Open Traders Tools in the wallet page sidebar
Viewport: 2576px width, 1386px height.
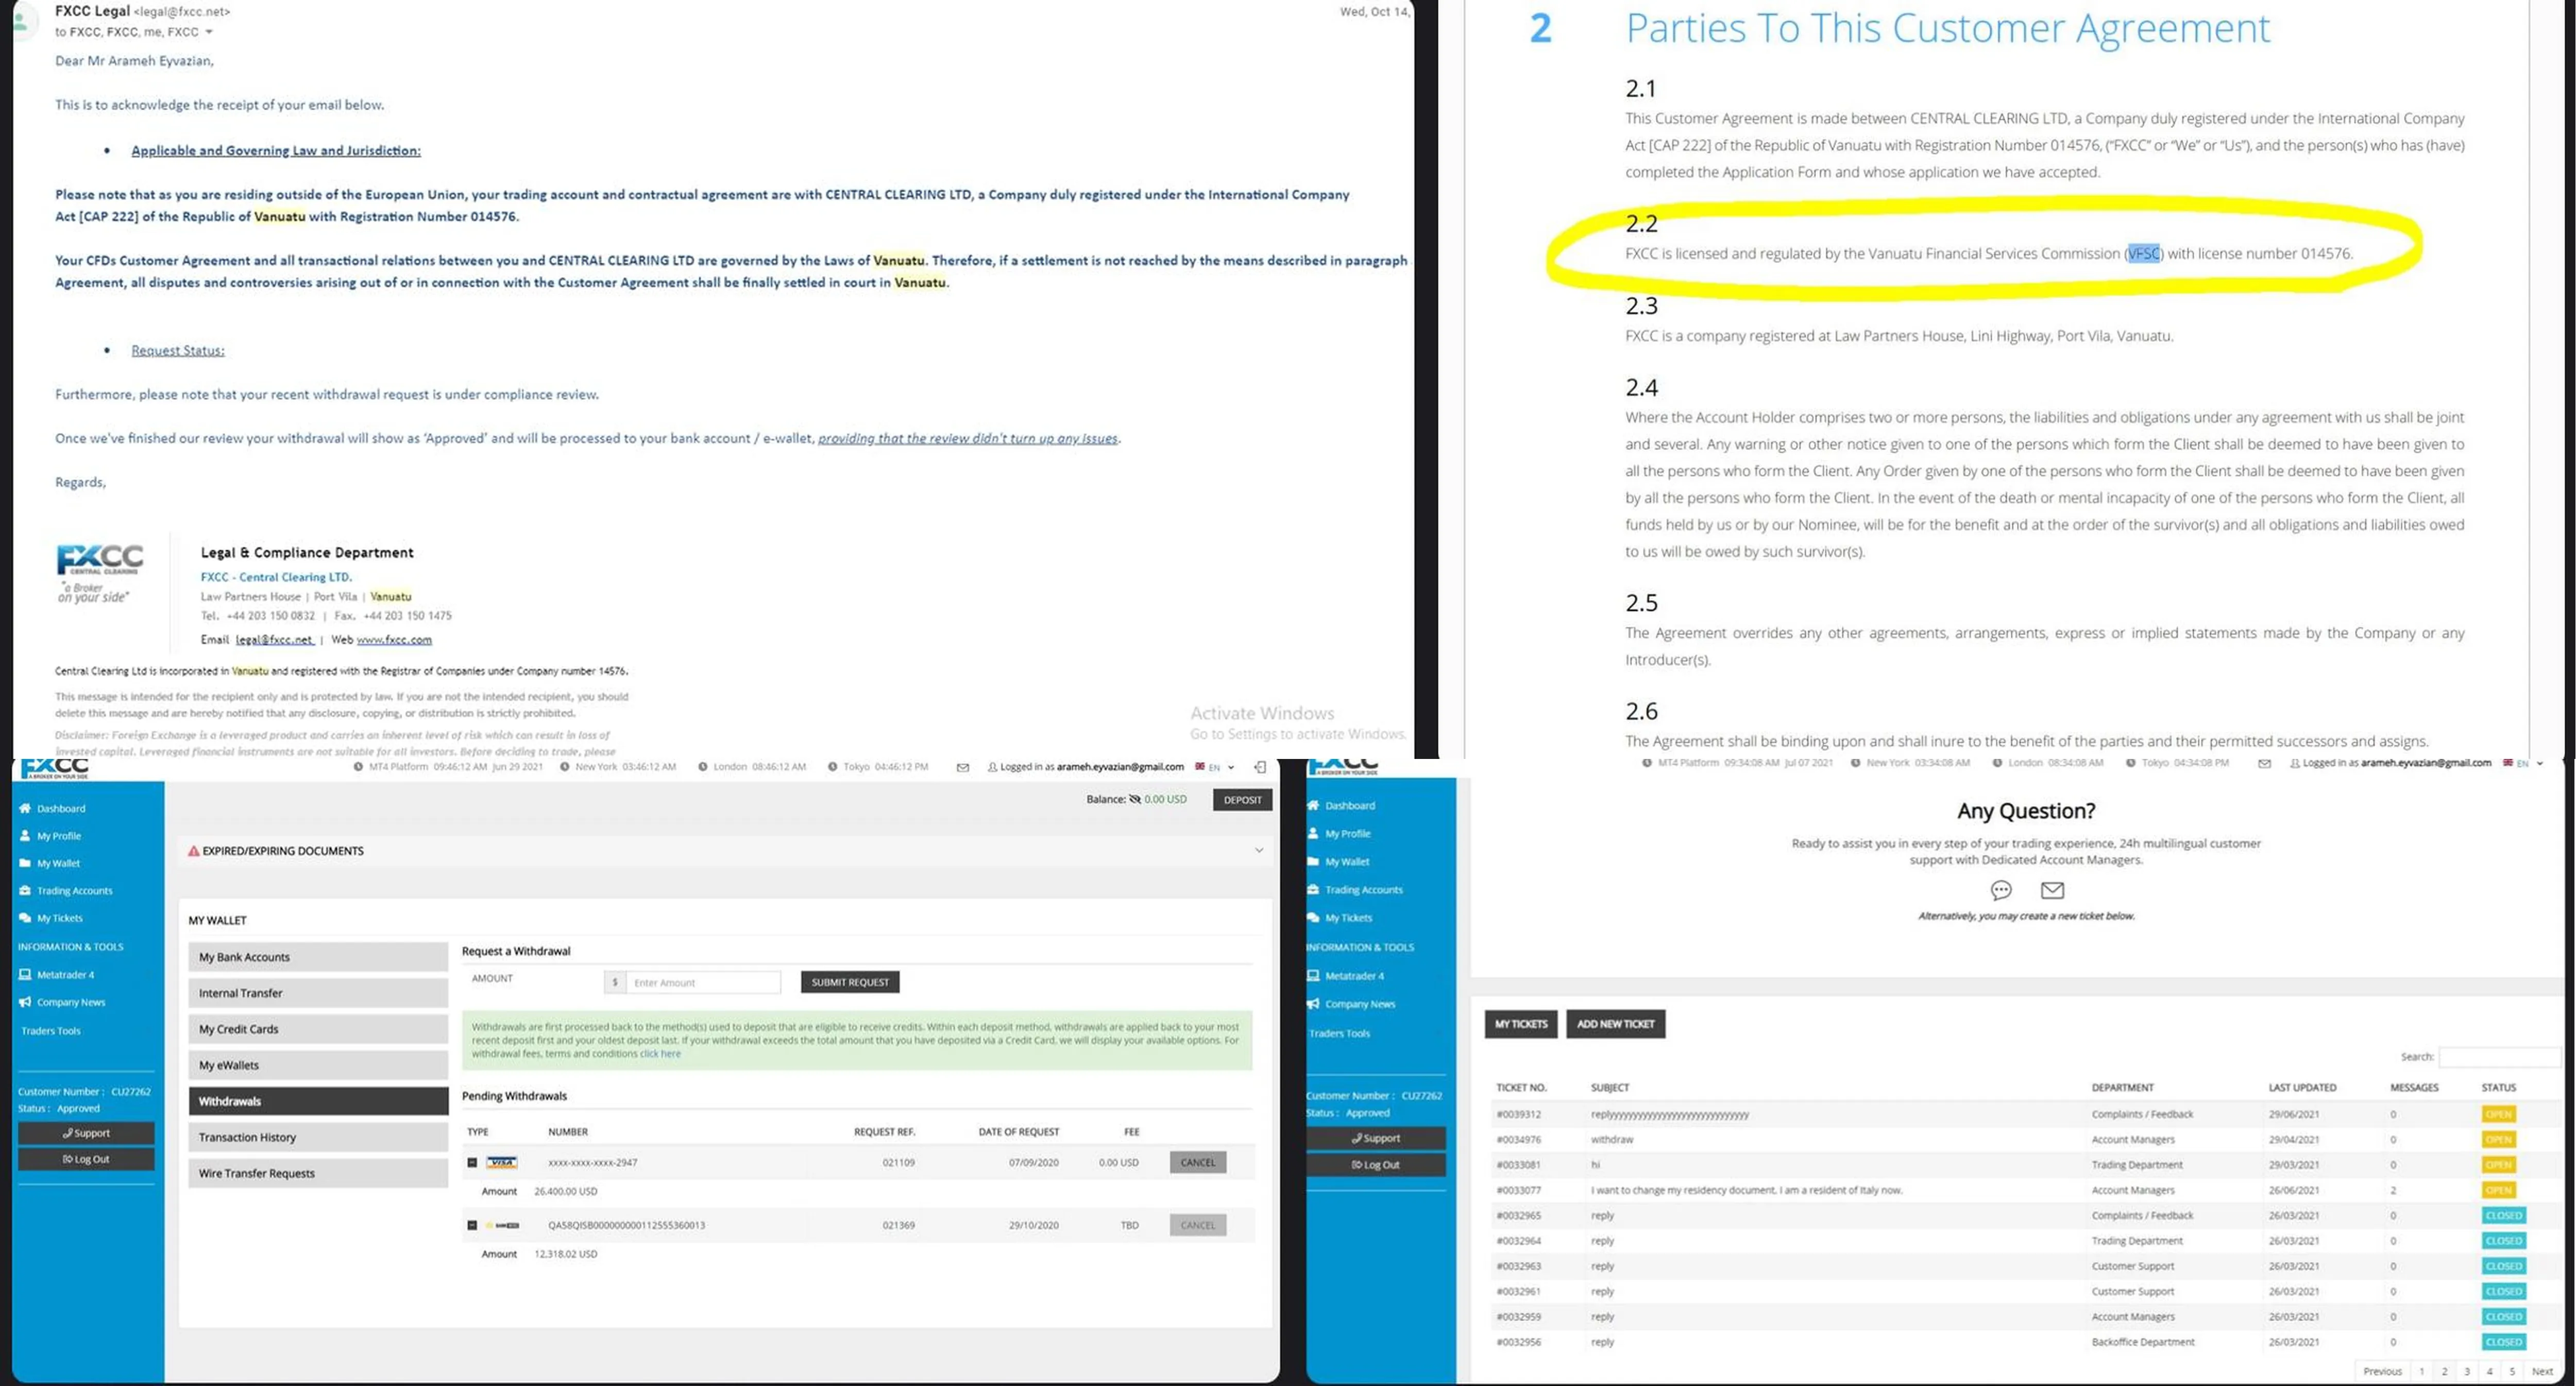click(51, 1030)
